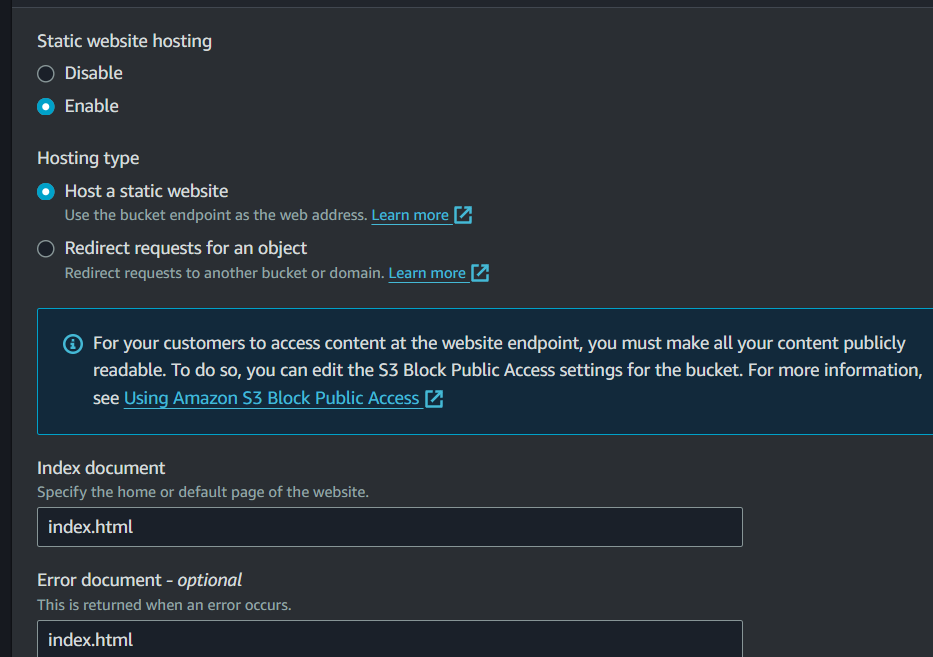
Task: Click the Index document field label
Action: click(x=101, y=468)
